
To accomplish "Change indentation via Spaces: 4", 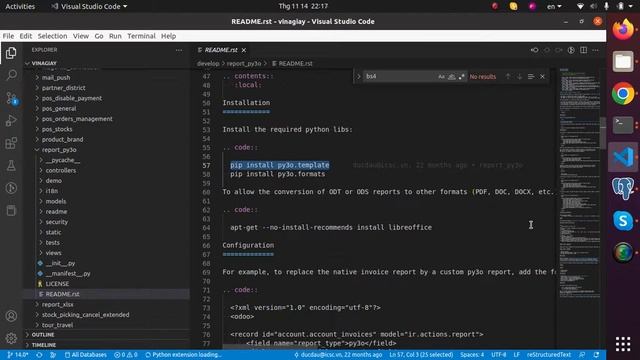I will (x=472, y=355).
